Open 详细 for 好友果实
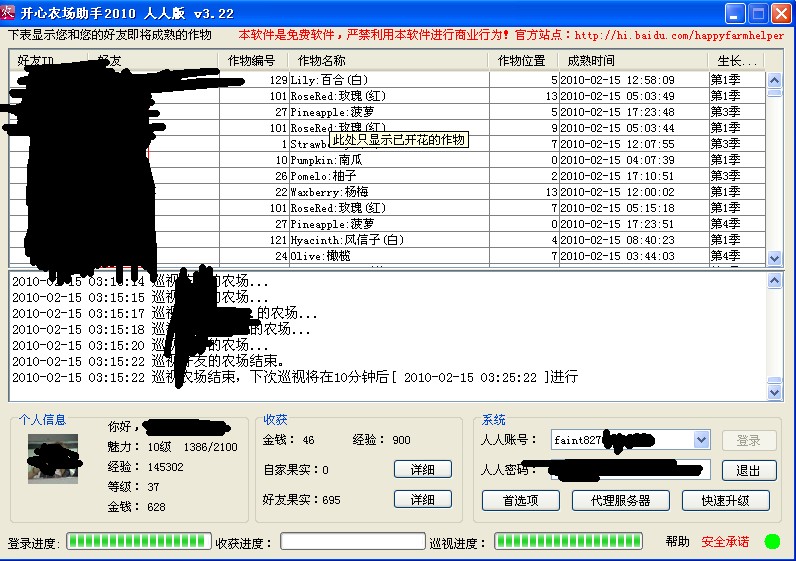The height and width of the screenshot is (561, 796). tap(424, 499)
